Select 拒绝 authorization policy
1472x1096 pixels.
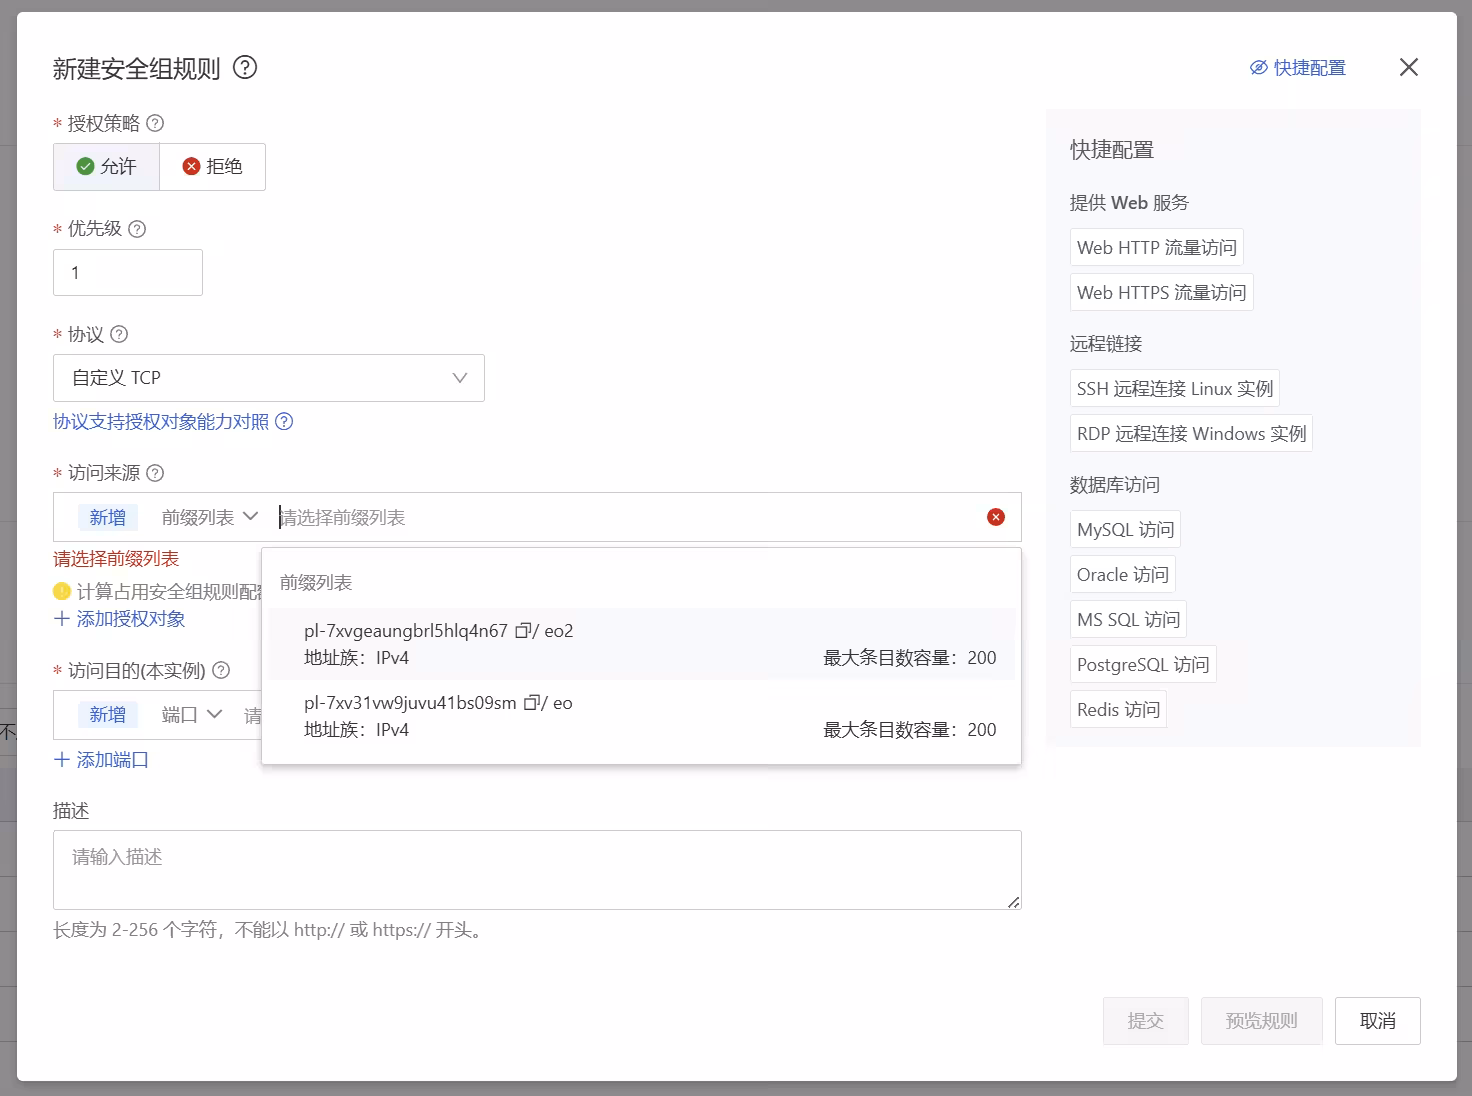(212, 167)
